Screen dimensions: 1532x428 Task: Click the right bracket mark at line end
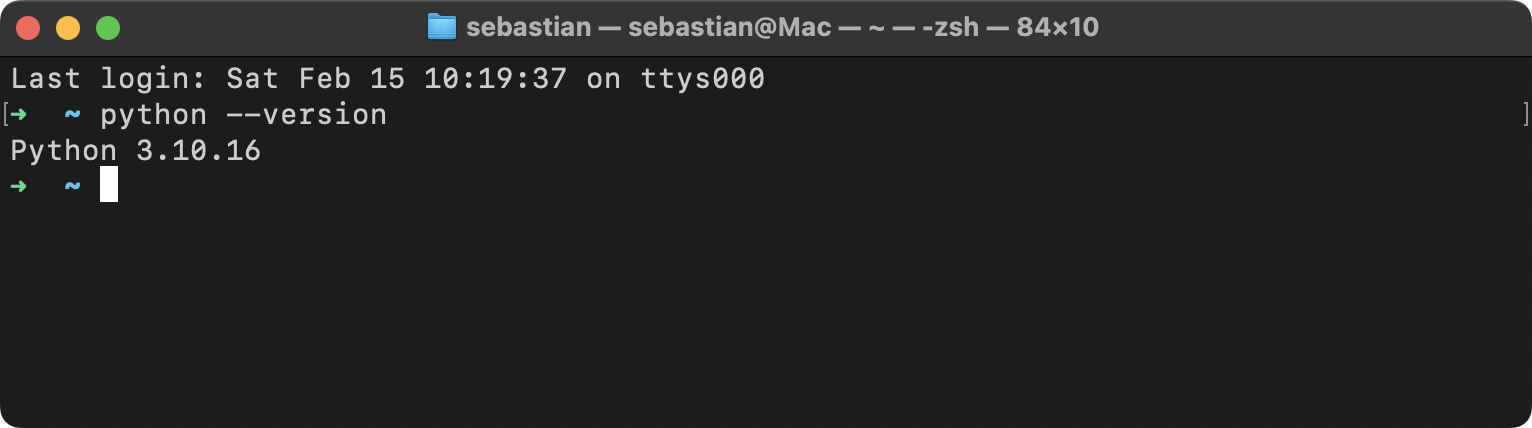click(1526, 114)
